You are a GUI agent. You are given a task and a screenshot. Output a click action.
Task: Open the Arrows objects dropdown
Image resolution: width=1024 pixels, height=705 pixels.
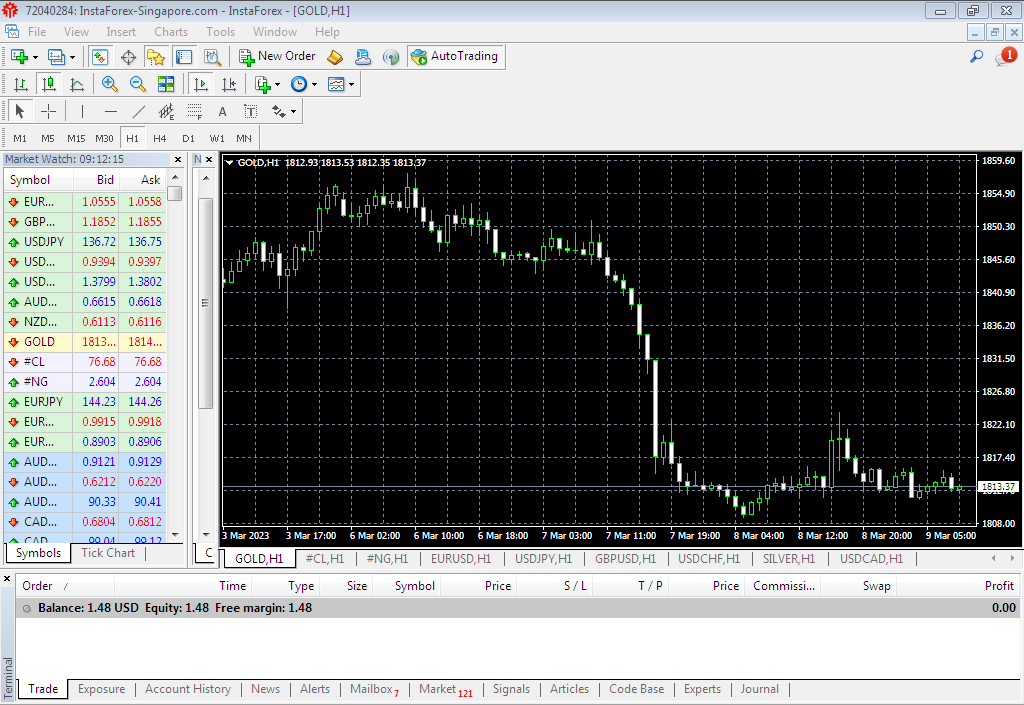[x=284, y=112]
